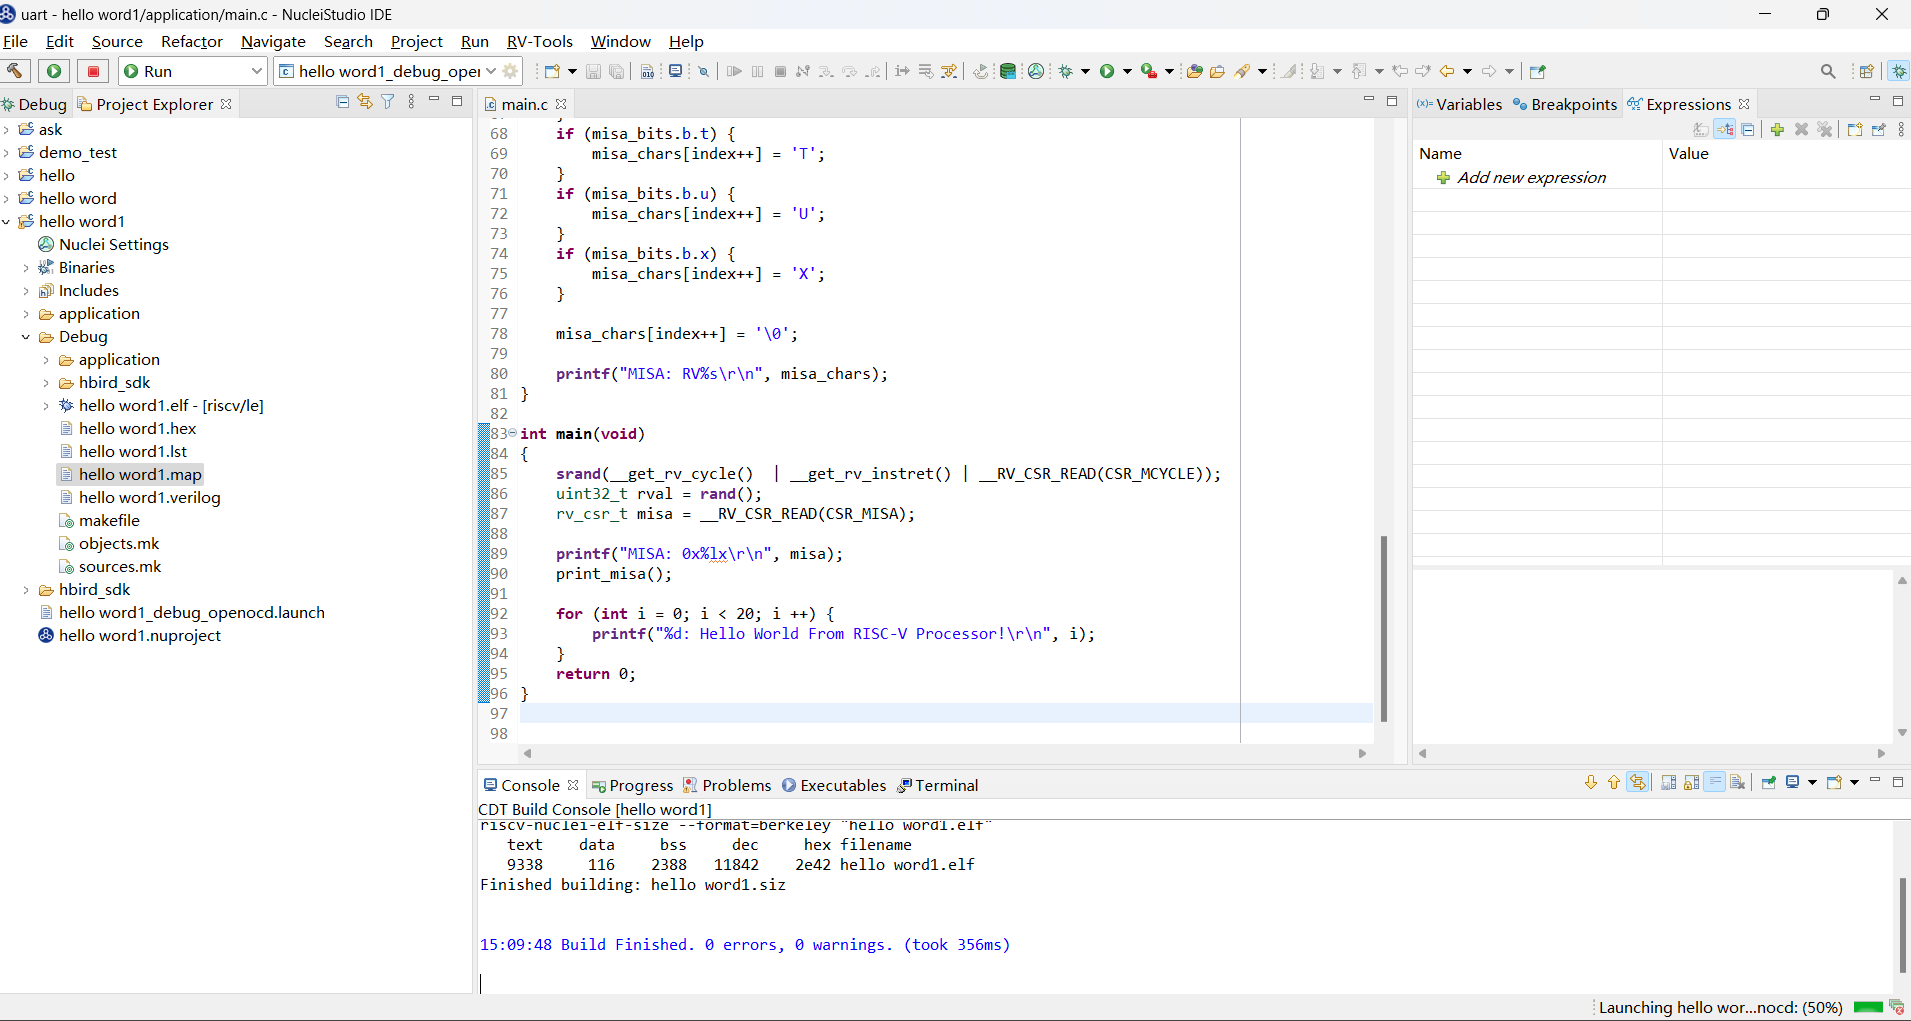Click Add new expression entry

(x=1531, y=178)
